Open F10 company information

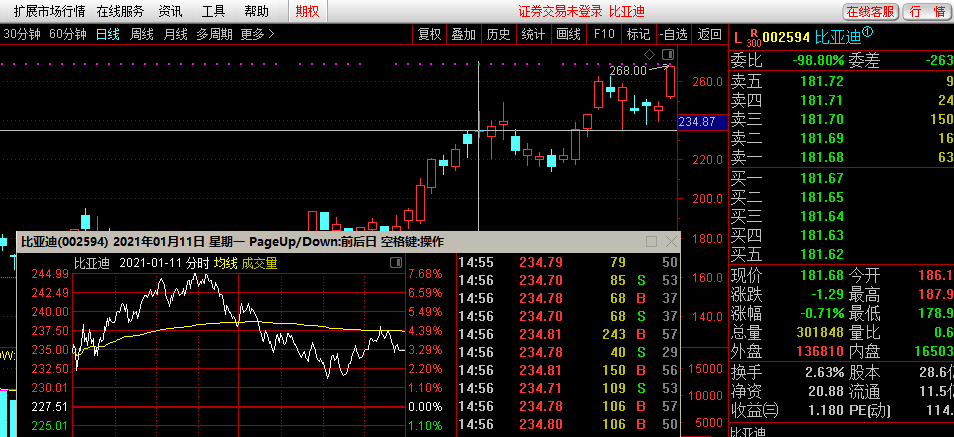pos(604,34)
